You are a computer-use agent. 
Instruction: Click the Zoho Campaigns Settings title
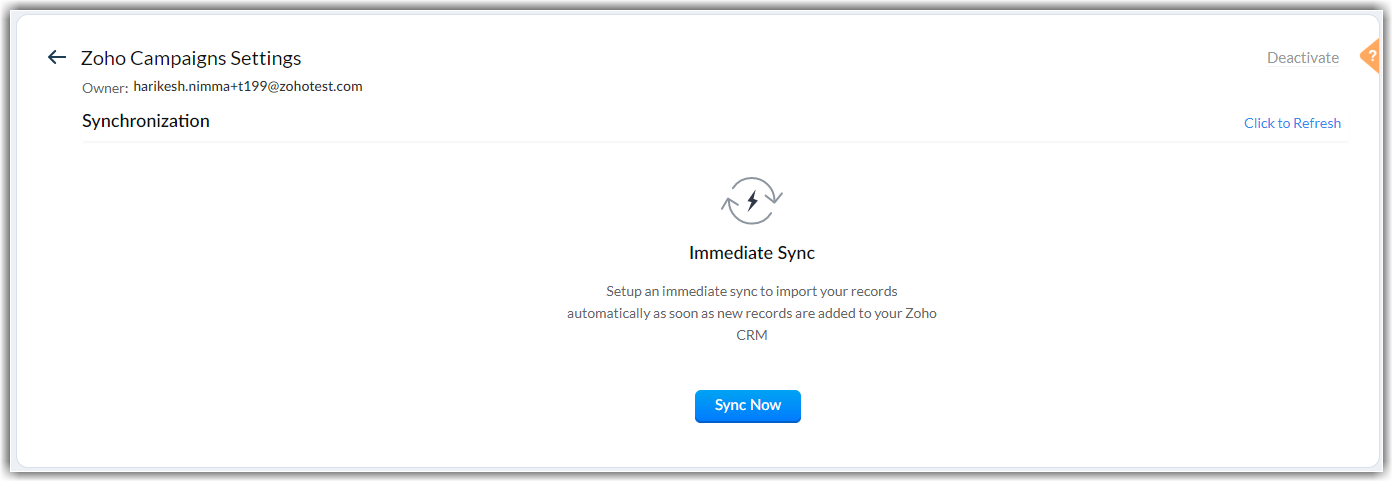(x=191, y=58)
